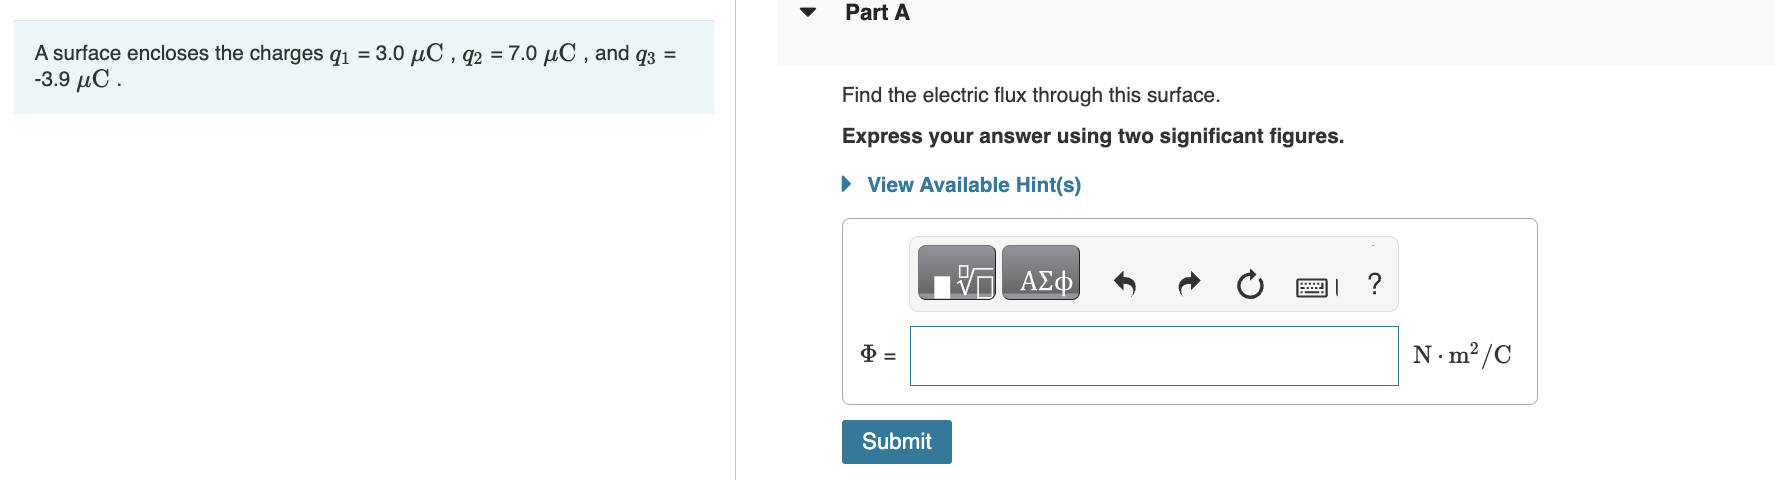Screen dimensions: 1774x480
Task: Click the Part A heading
Action: [877, 13]
